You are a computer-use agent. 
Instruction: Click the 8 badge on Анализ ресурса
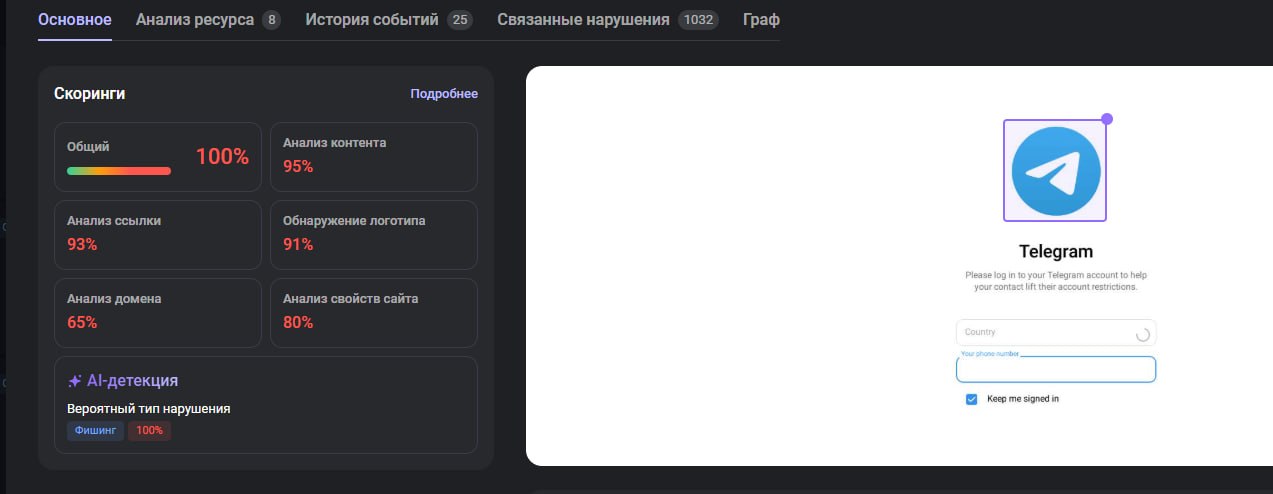coord(271,20)
